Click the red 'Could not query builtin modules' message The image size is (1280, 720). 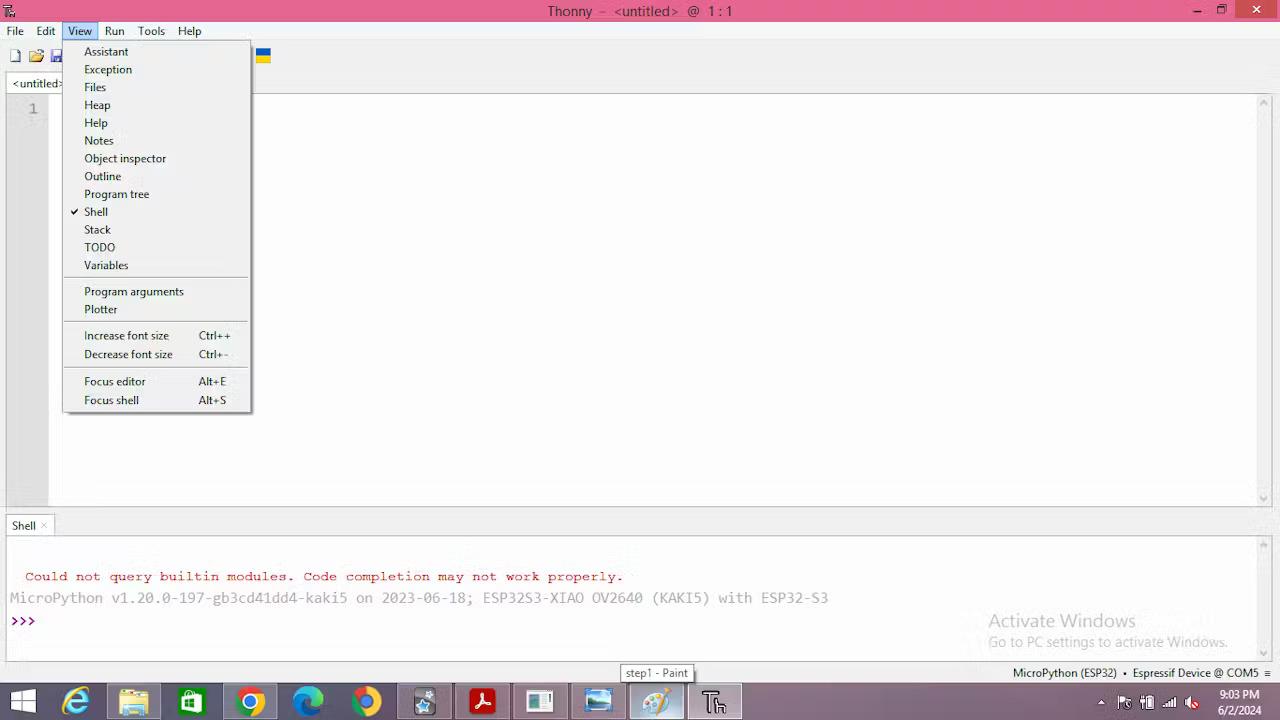324,577
